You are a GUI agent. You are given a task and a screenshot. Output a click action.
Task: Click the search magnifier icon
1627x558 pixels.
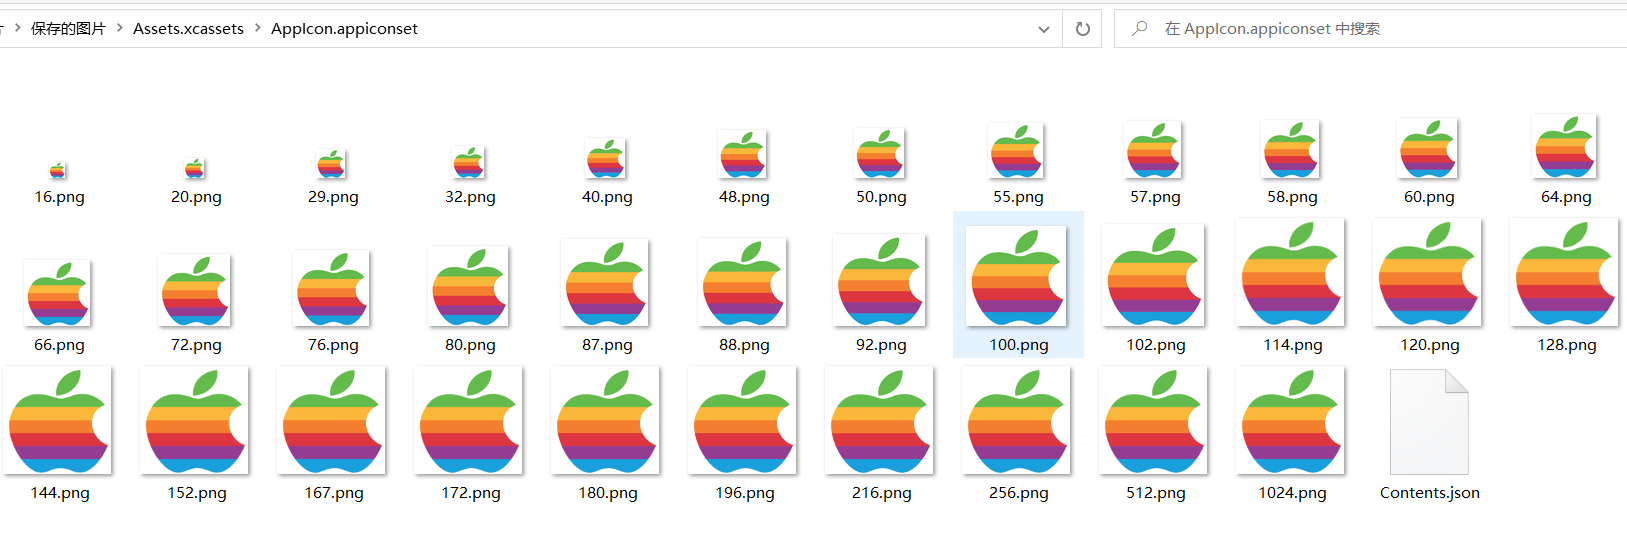coord(1139,29)
